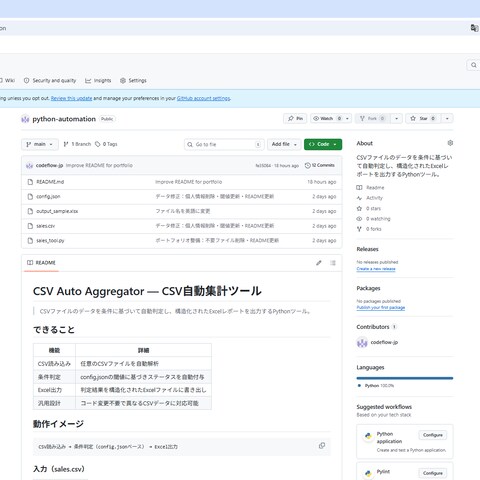Open the About settings gear icon
The image size is (480, 480).
click(450, 143)
